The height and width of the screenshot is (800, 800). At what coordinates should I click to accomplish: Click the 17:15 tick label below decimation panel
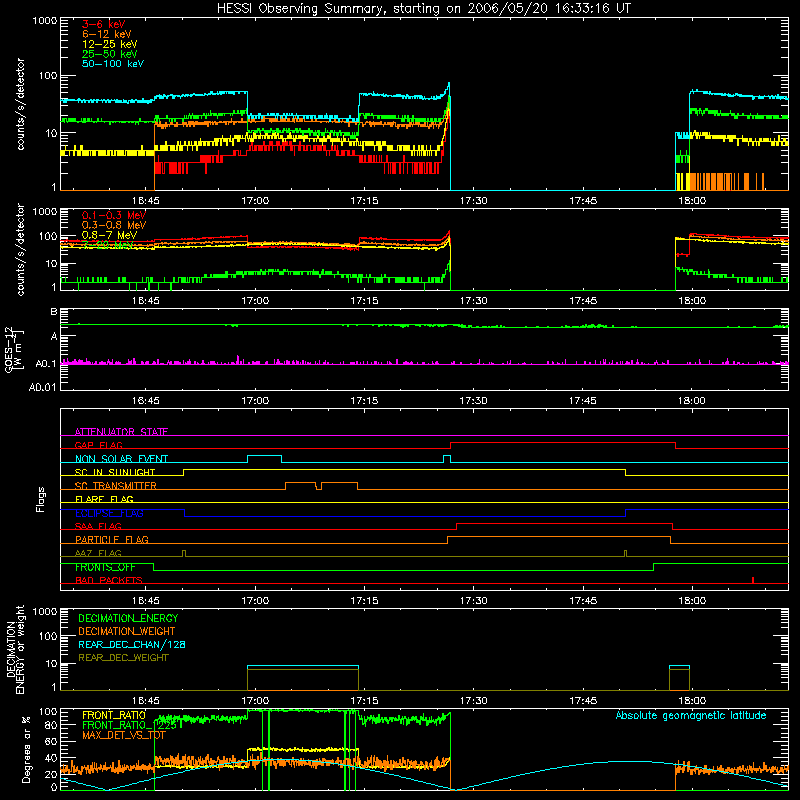[x=364, y=701]
